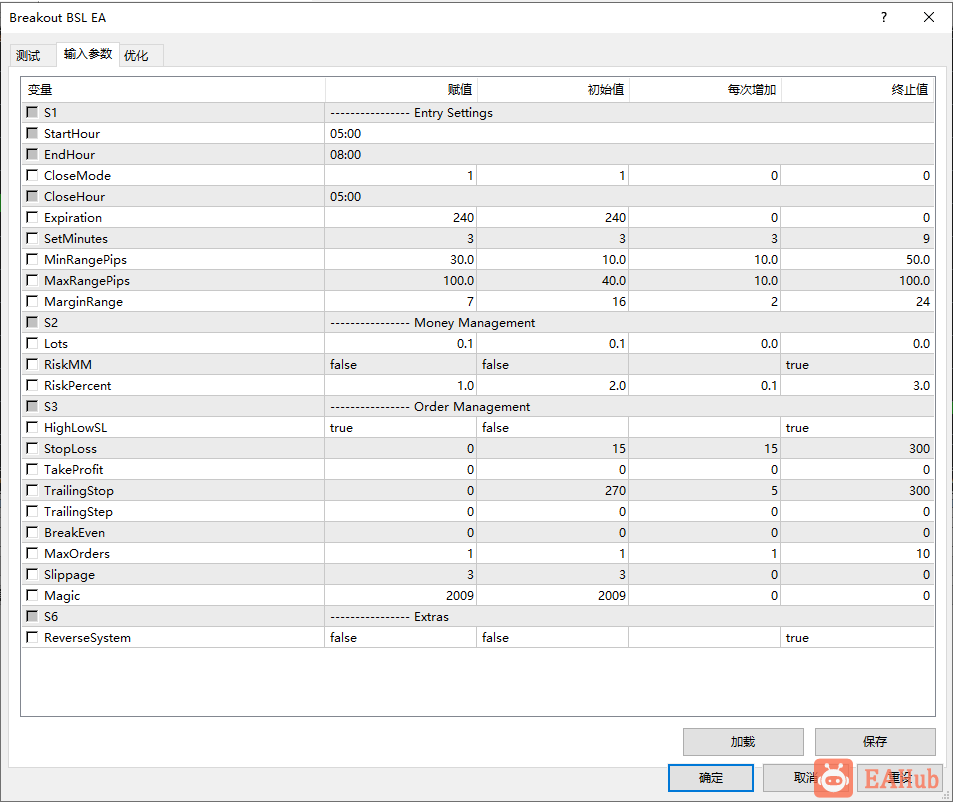Enable the RiskPercent checkbox

tap(32, 385)
